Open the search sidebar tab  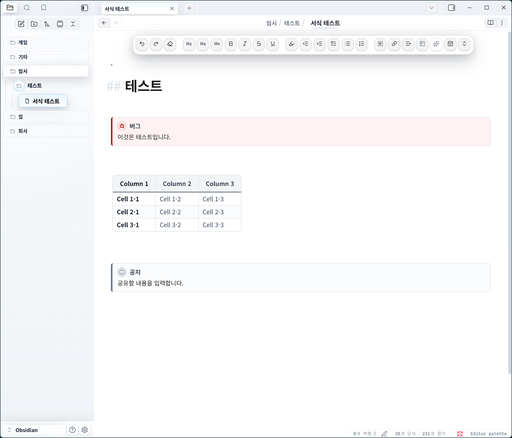[x=27, y=8]
